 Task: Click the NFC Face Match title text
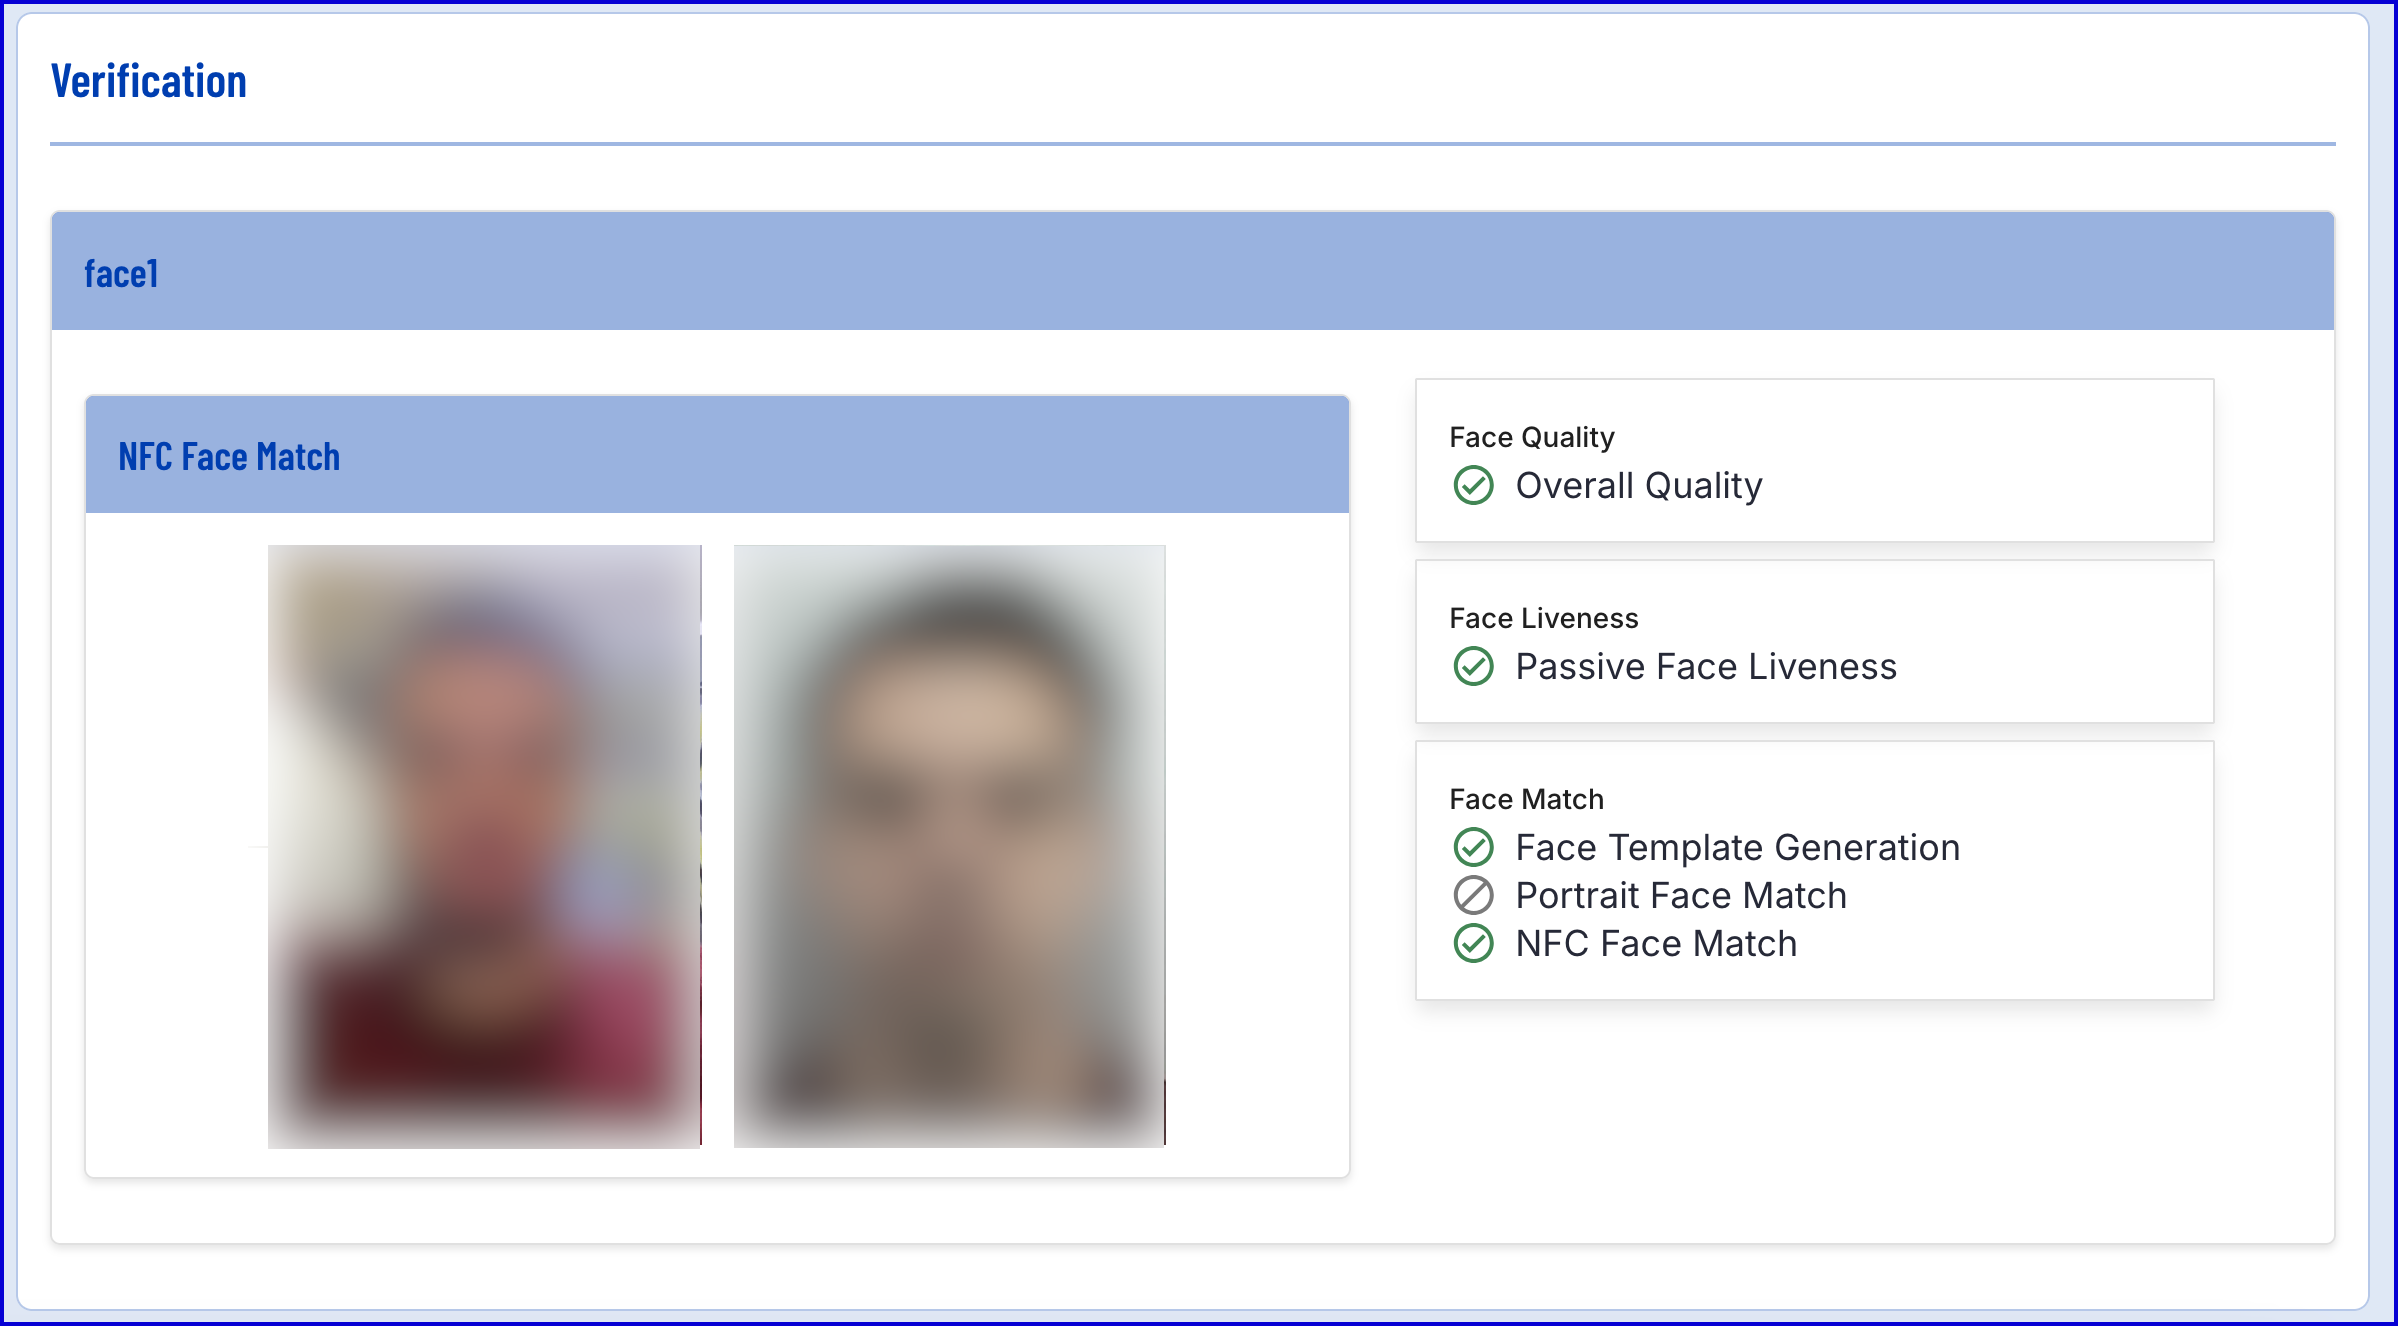229,457
